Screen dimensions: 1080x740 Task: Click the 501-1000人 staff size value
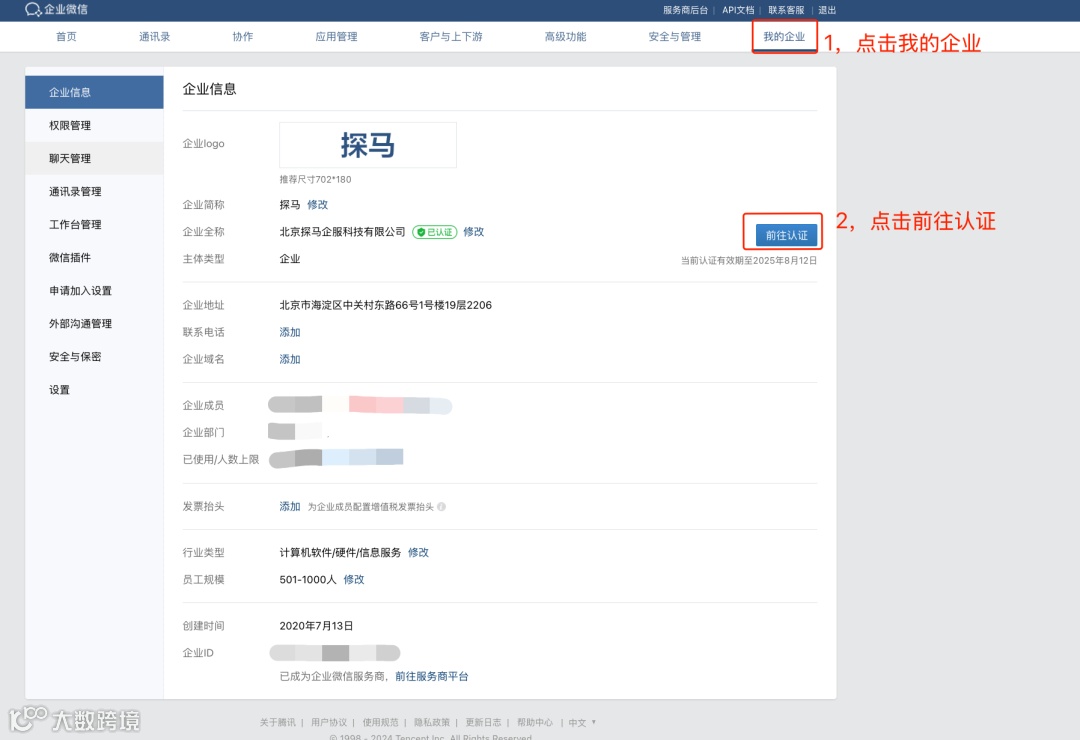[x=308, y=579]
